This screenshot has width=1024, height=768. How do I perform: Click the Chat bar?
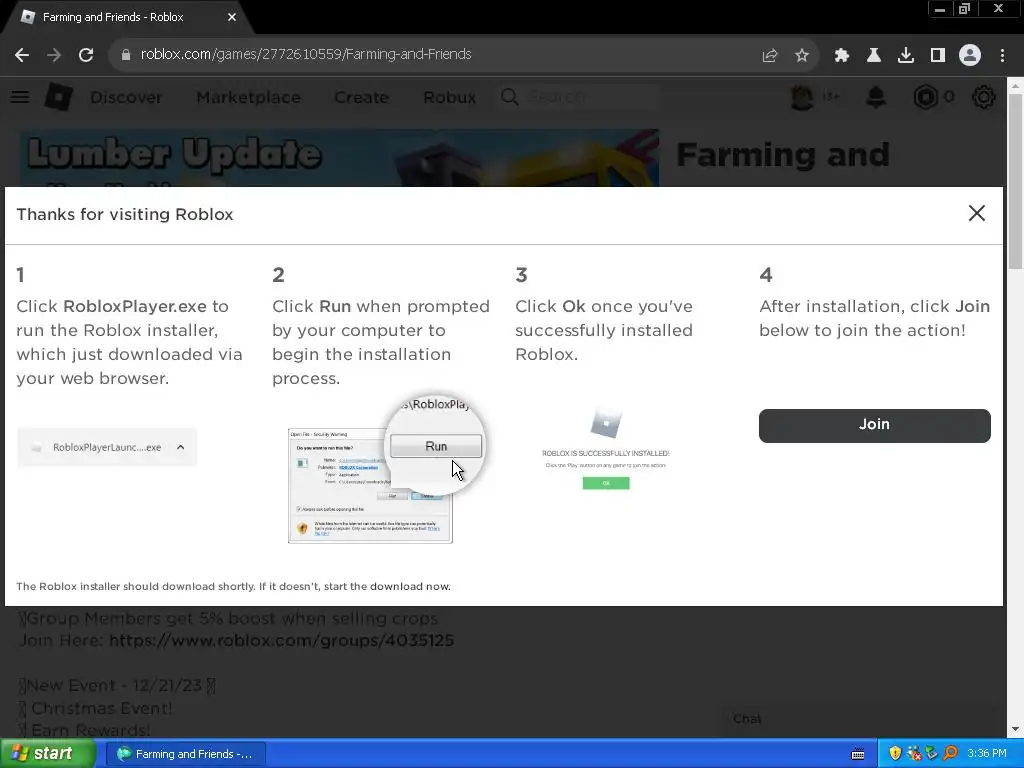[862, 719]
